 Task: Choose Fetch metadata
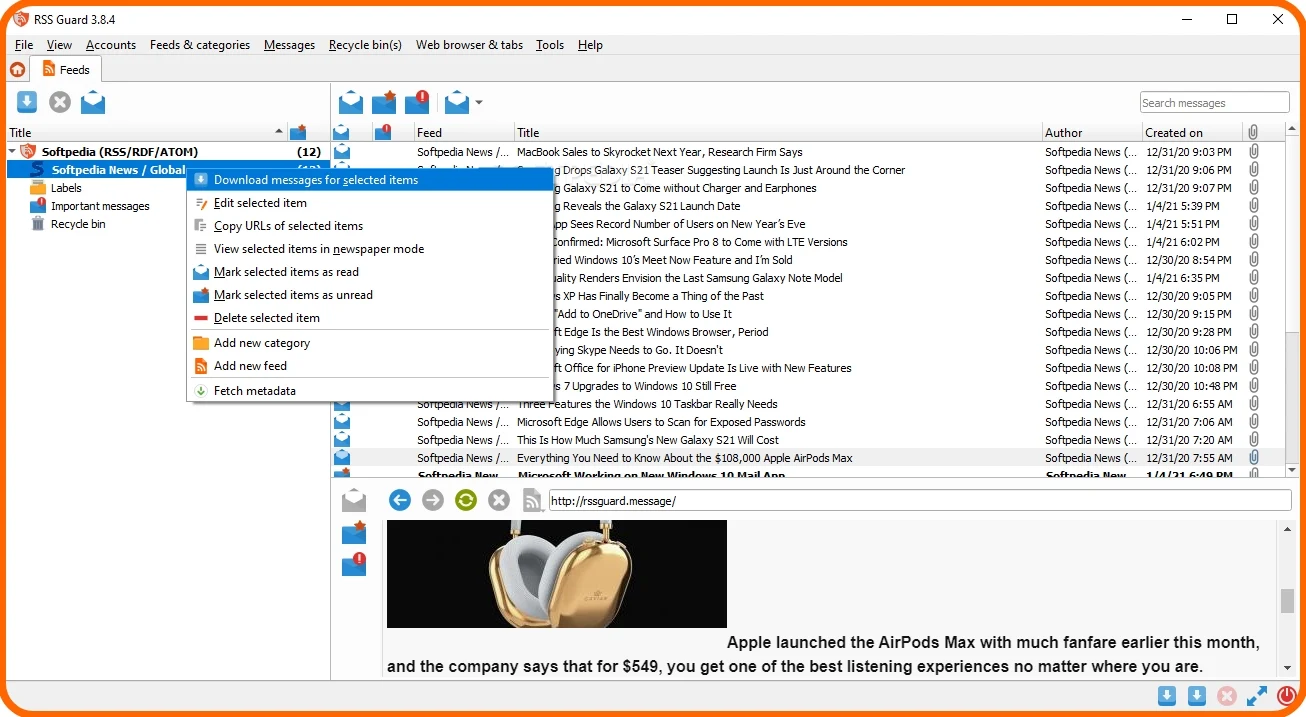(x=371, y=391)
